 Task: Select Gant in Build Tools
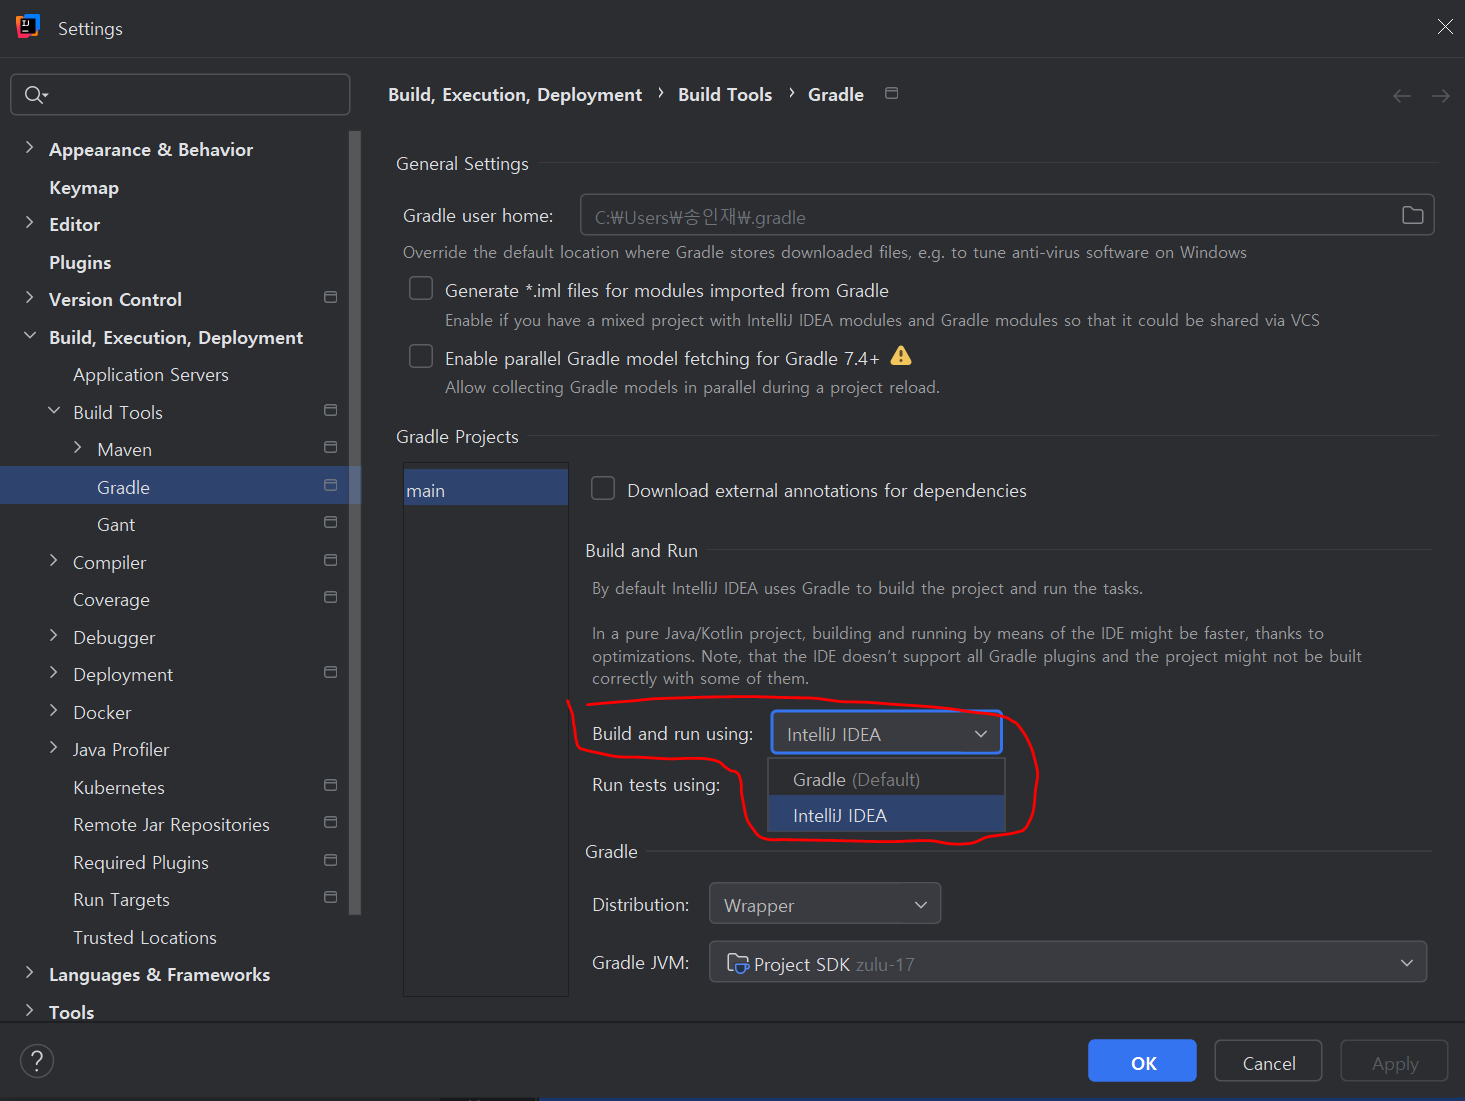116,524
